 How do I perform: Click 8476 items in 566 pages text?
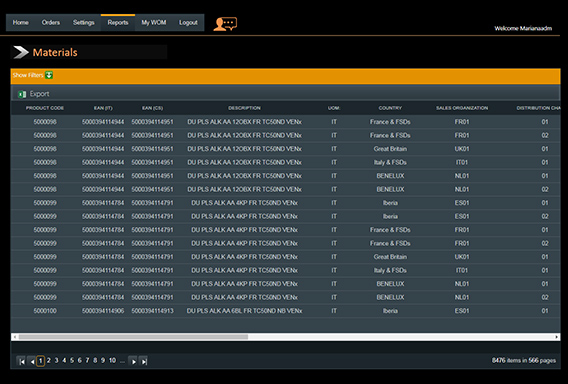point(523,360)
